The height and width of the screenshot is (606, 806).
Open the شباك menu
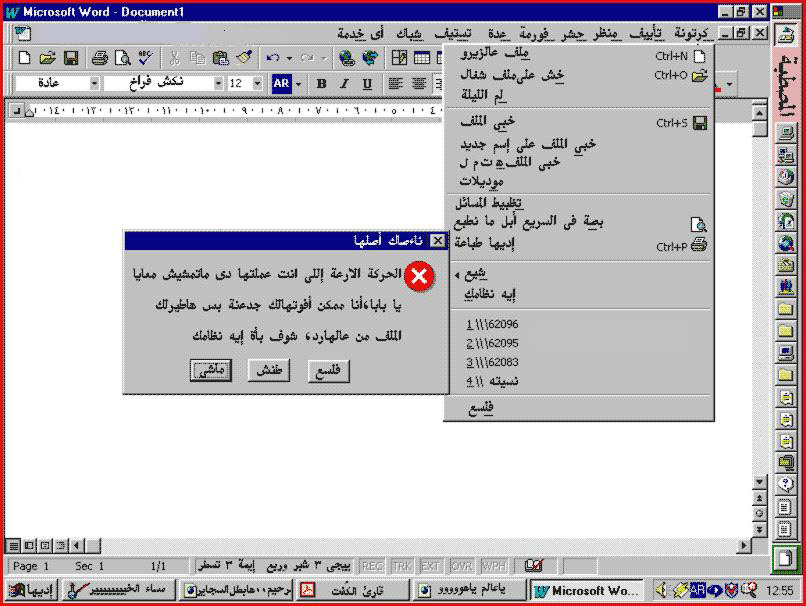point(410,34)
